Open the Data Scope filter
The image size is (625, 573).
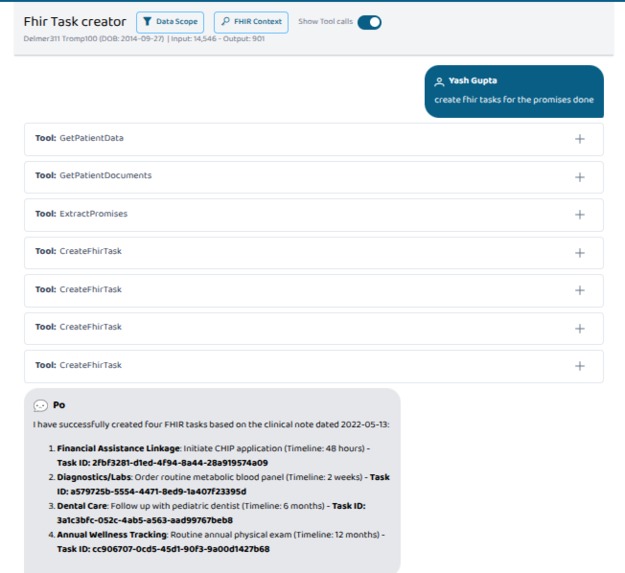coord(170,22)
